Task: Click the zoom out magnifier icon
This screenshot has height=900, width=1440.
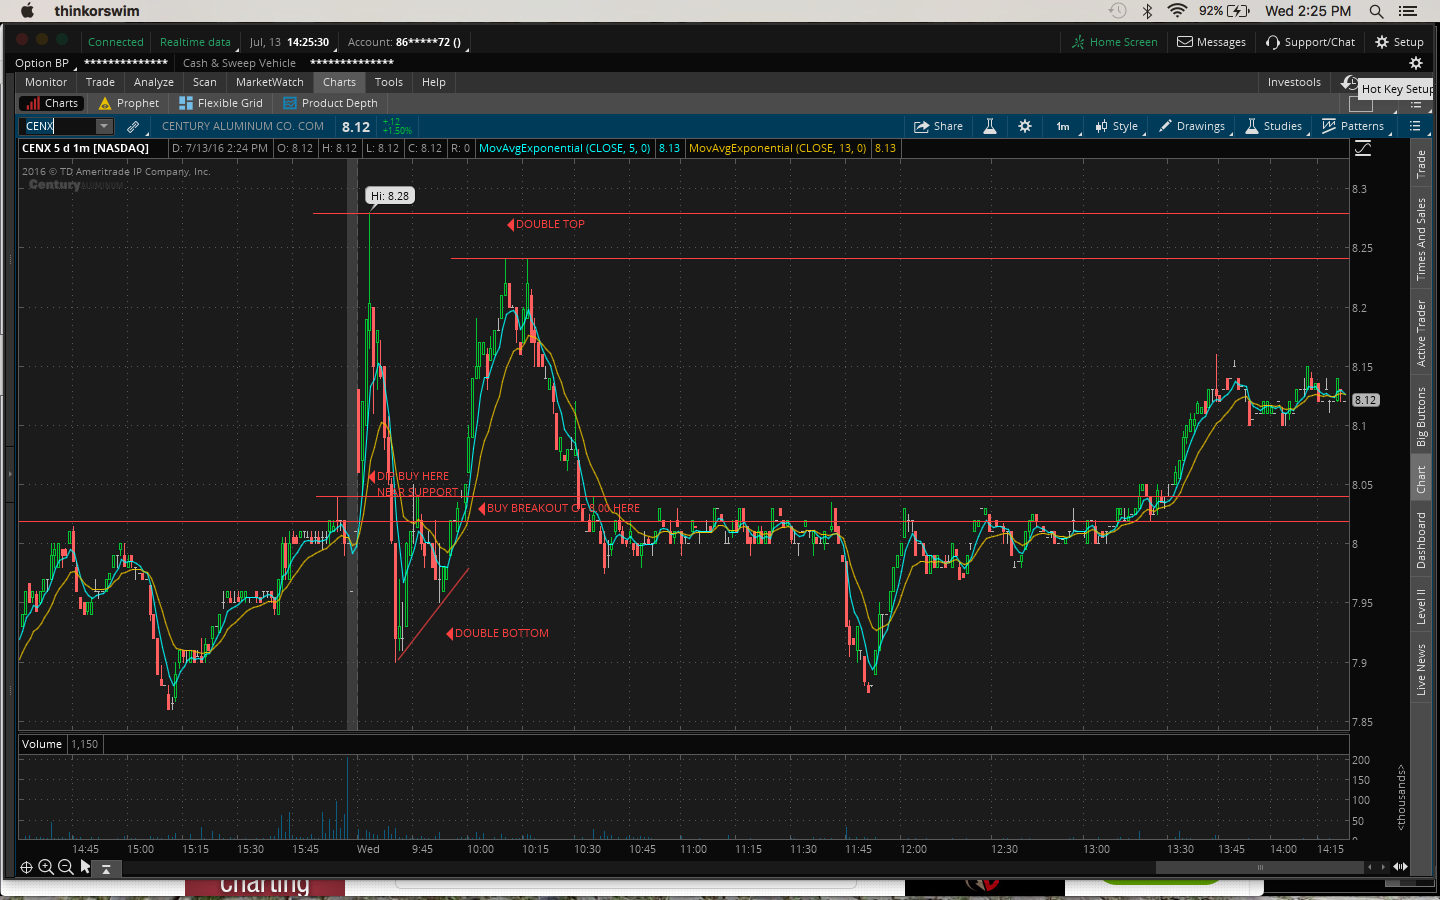Action: [66, 867]
